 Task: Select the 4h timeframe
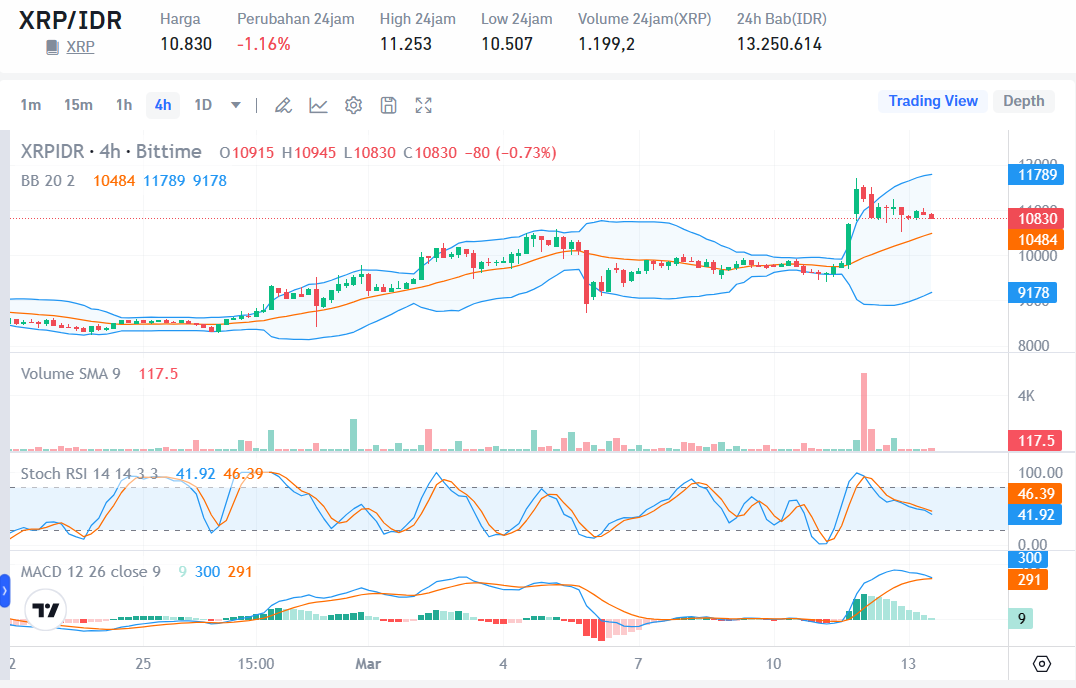(x=163, y=105)
